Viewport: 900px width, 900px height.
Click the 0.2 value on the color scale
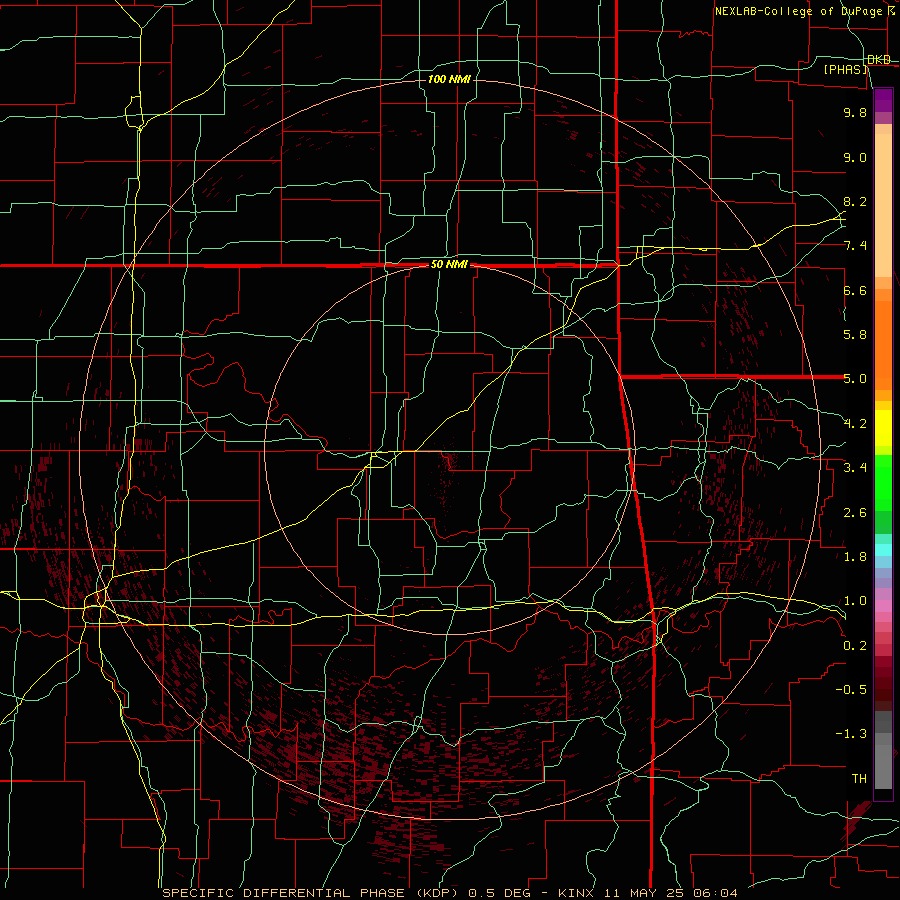point(855,646)
